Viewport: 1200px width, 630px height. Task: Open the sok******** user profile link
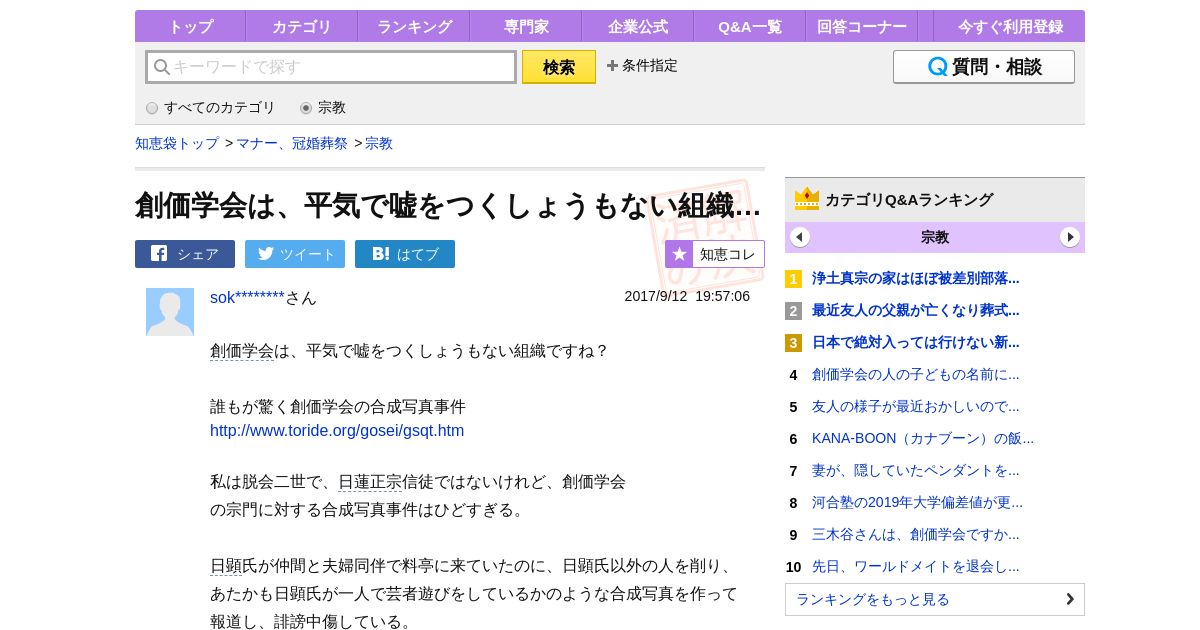click(247, 297)
